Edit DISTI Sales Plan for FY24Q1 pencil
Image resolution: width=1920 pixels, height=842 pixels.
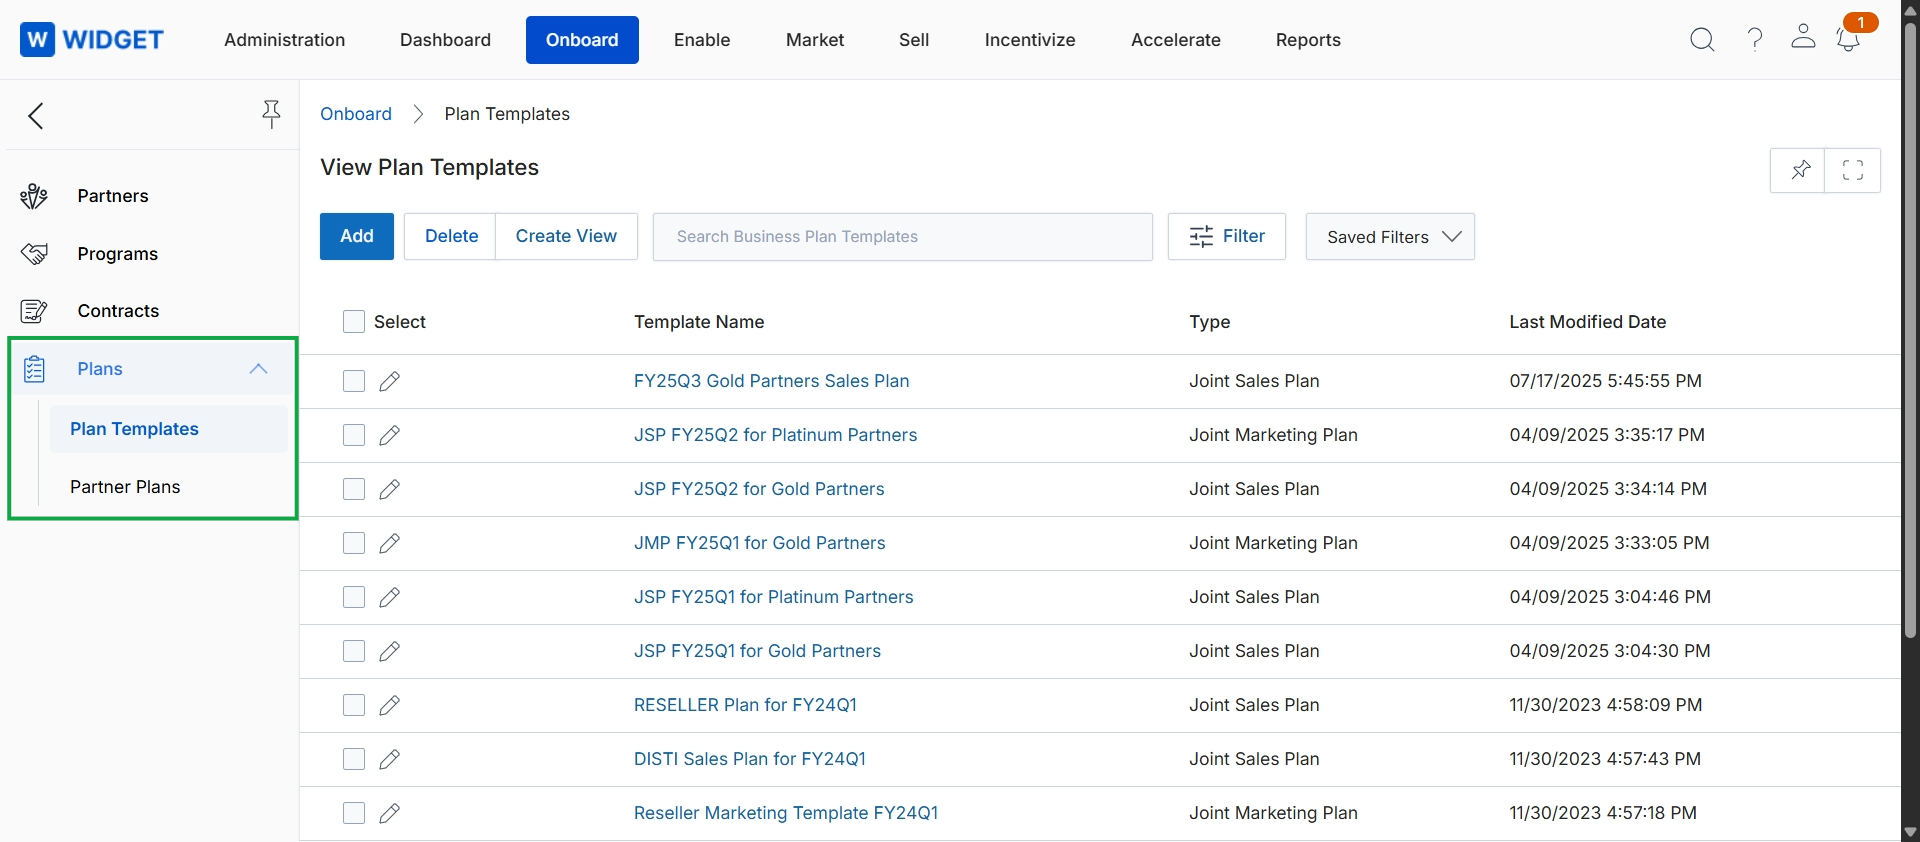[390, 759]
